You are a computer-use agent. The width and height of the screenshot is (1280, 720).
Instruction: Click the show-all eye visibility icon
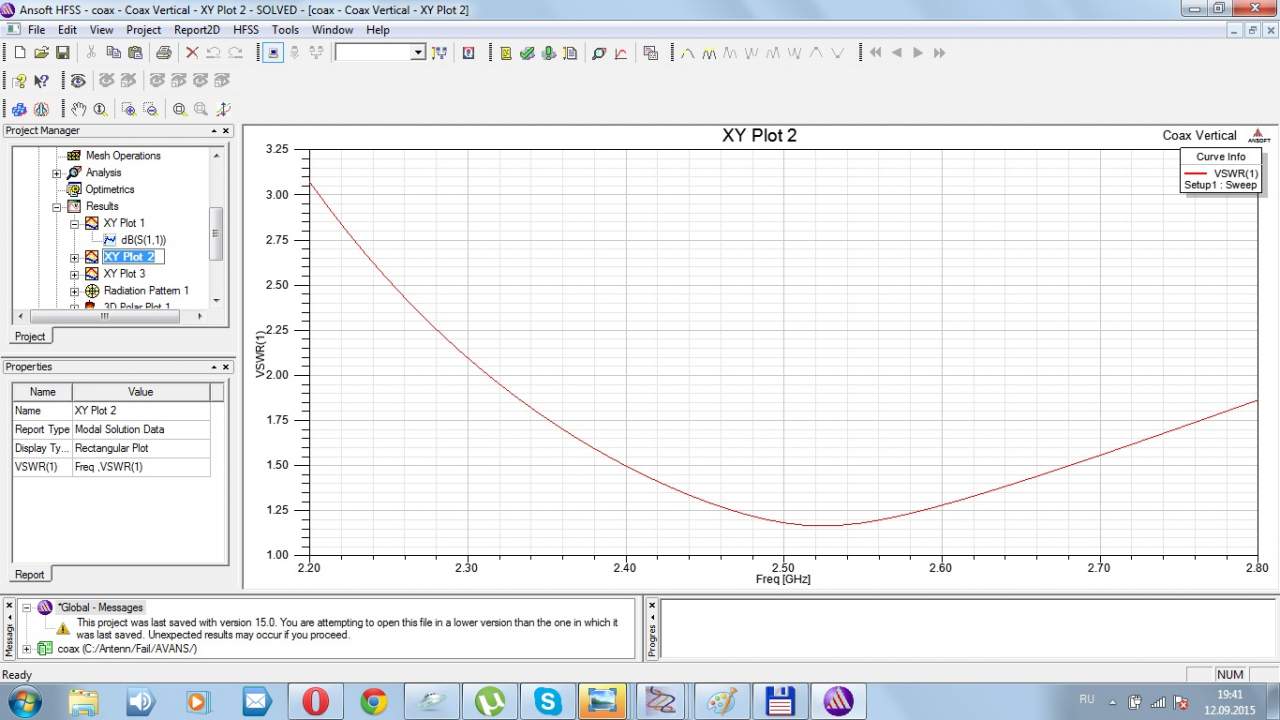(78, 81)
